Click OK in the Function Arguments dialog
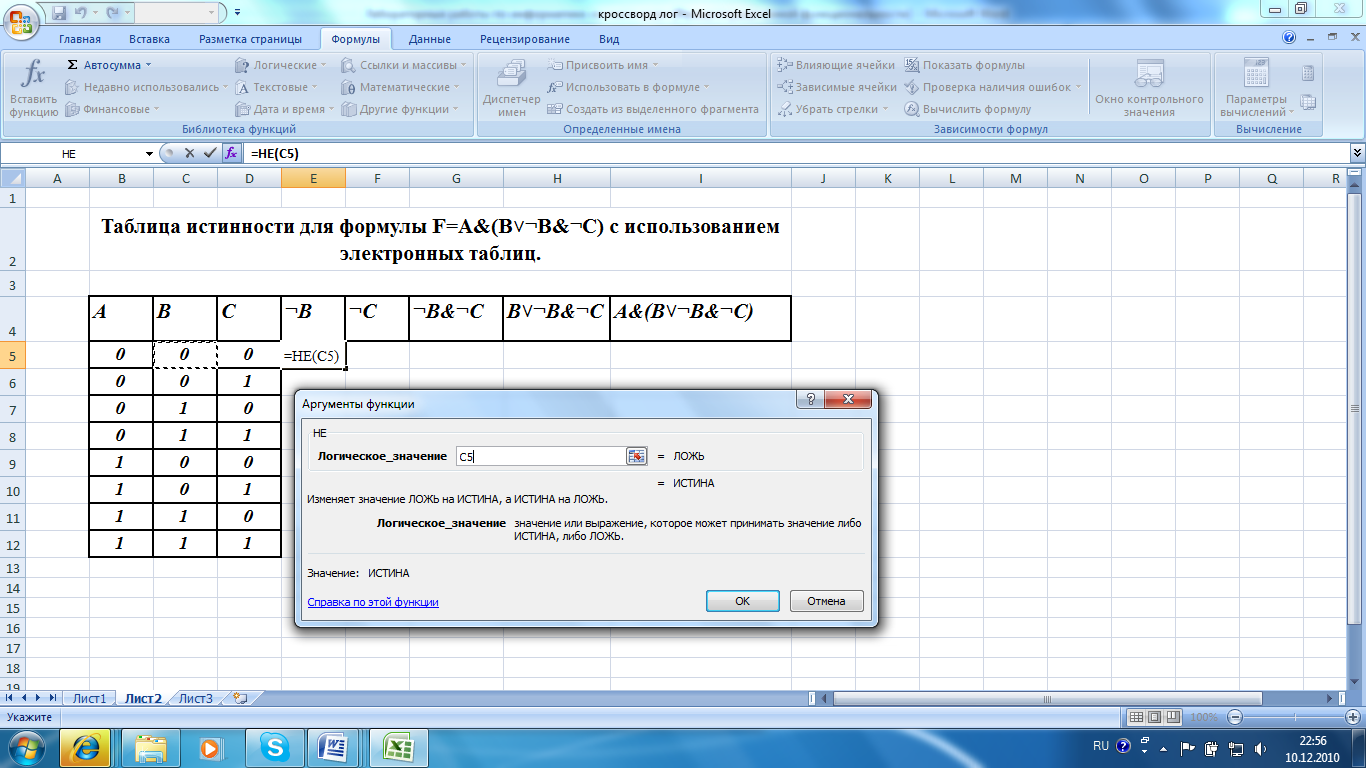Image resolution: width=1366 pixels, height=768 pixels. (x=742, y=601)
